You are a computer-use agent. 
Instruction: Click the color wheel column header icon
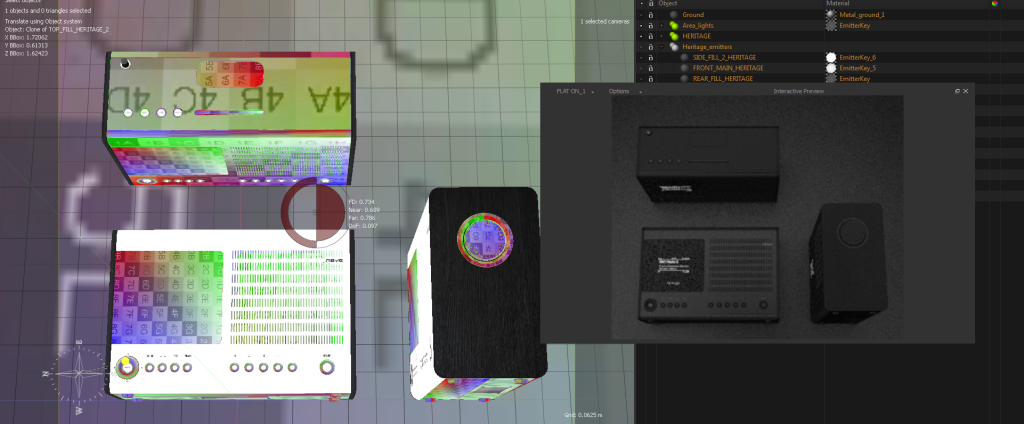[994, 4]
